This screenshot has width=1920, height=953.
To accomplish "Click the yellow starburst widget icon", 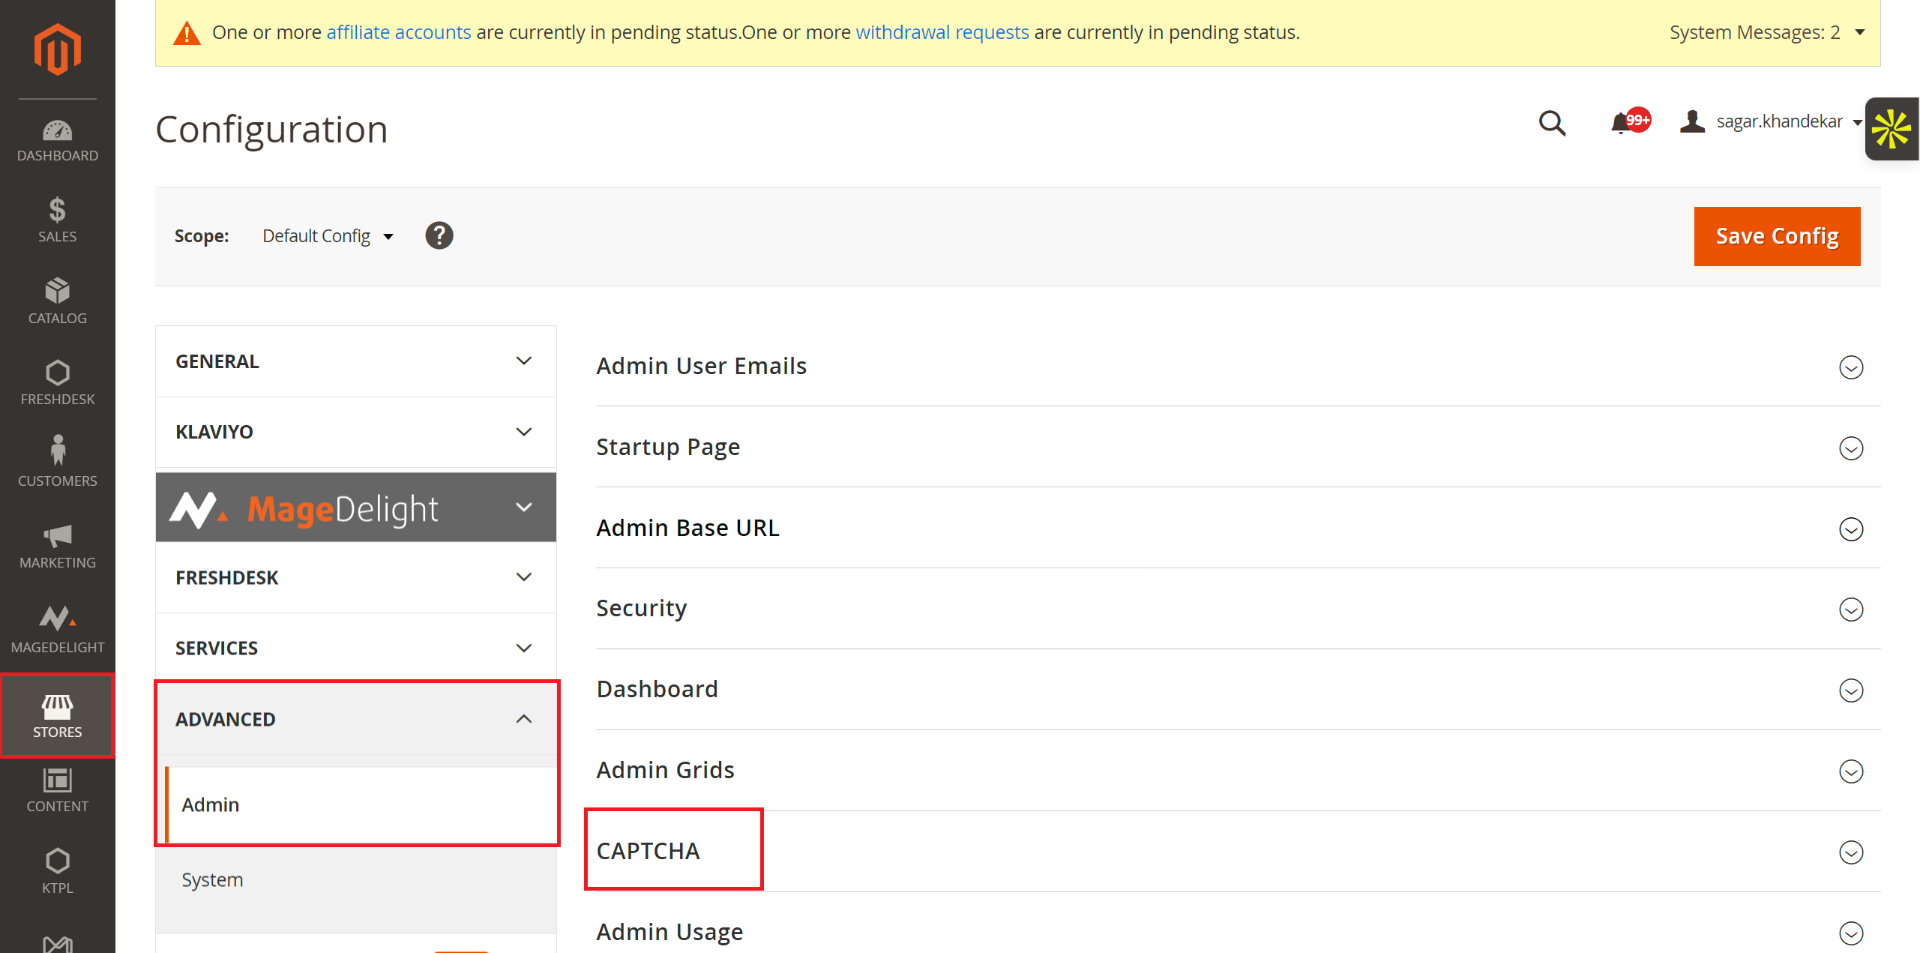I will (x=1892, y=129).
